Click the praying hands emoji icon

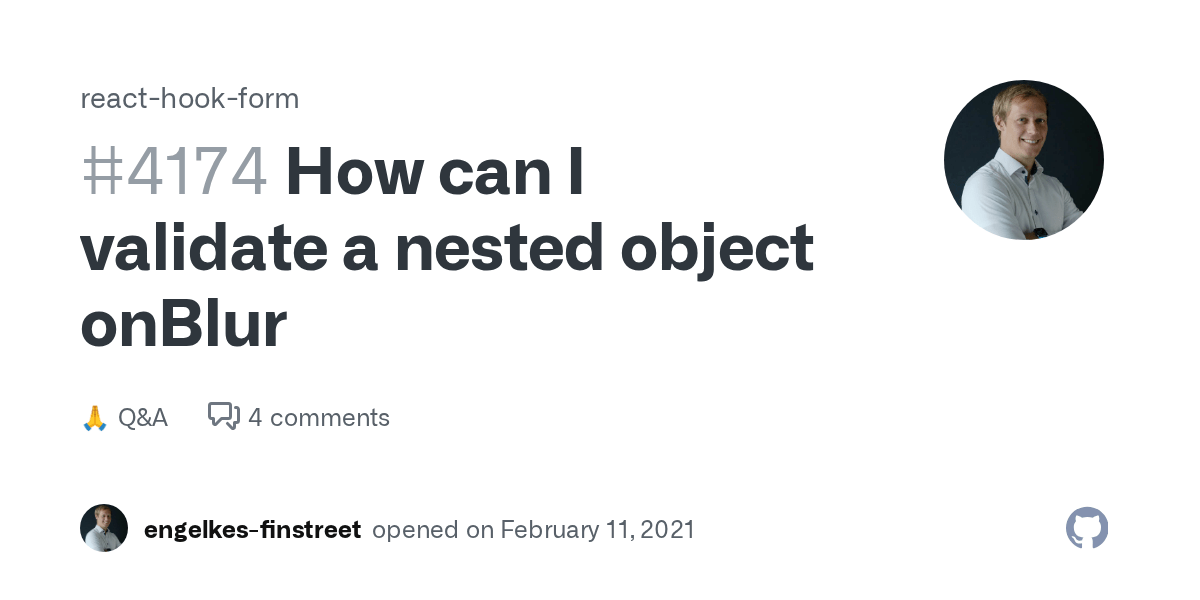(x=94, y=417)
